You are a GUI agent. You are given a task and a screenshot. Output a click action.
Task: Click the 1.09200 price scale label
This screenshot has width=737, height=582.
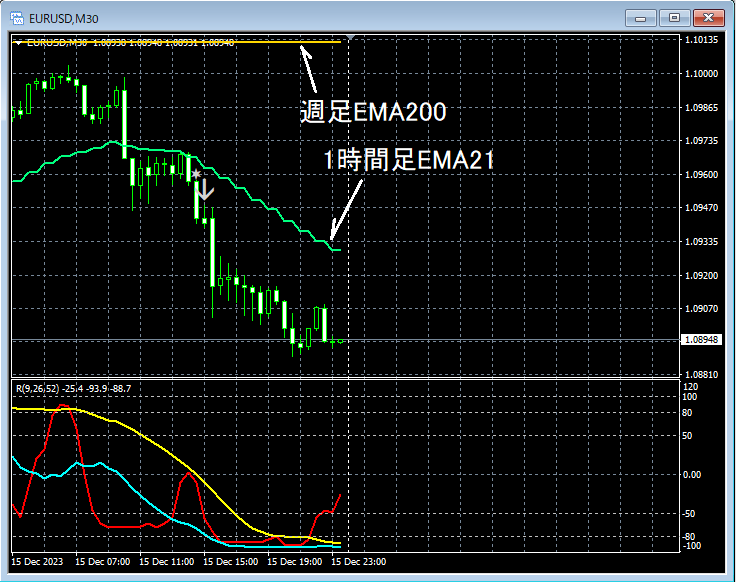pyautogui.click(x=701, y=275)
